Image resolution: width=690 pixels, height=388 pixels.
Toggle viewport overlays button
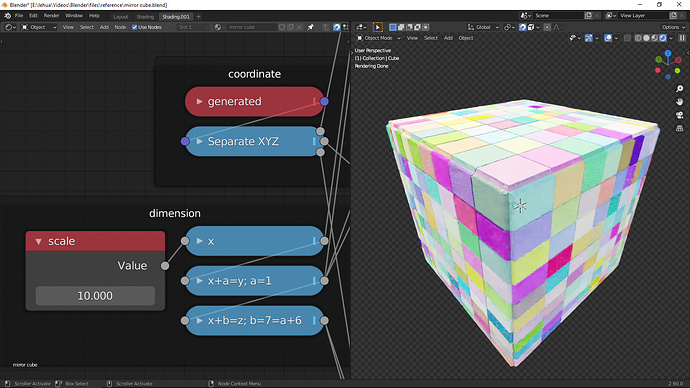[608, 38]
